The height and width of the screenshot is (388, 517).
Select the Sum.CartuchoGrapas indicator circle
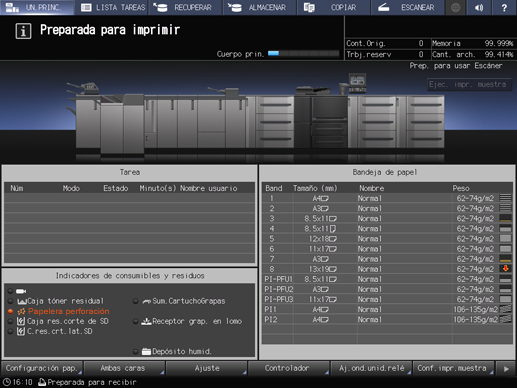point(135,301)
